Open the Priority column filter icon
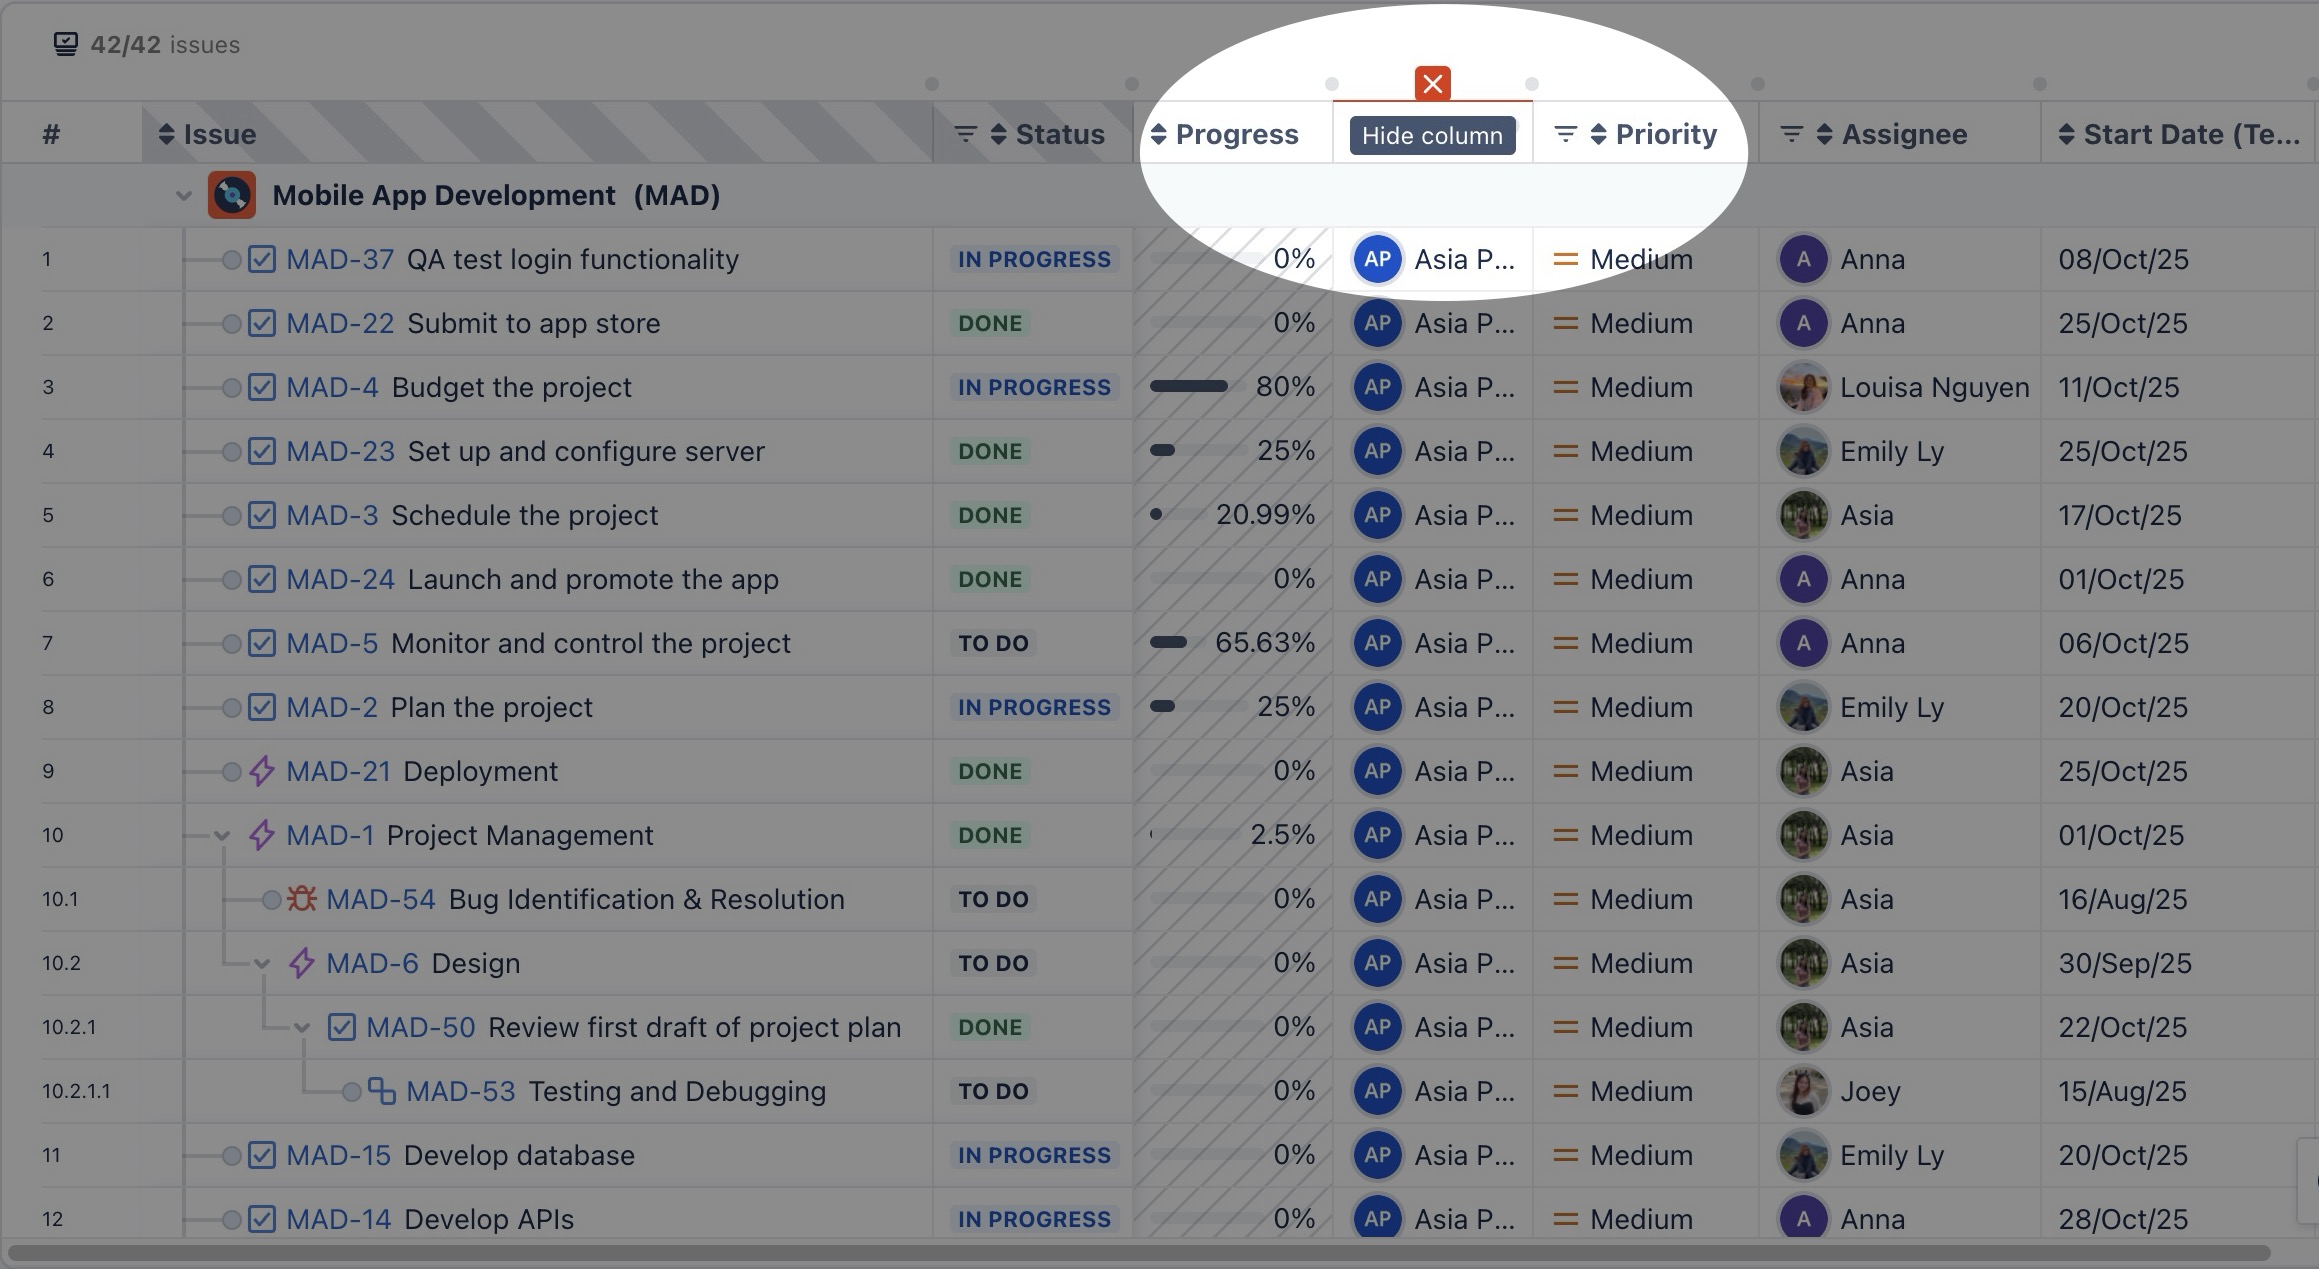The image size is (2319, 1269). click(1566, 134)
